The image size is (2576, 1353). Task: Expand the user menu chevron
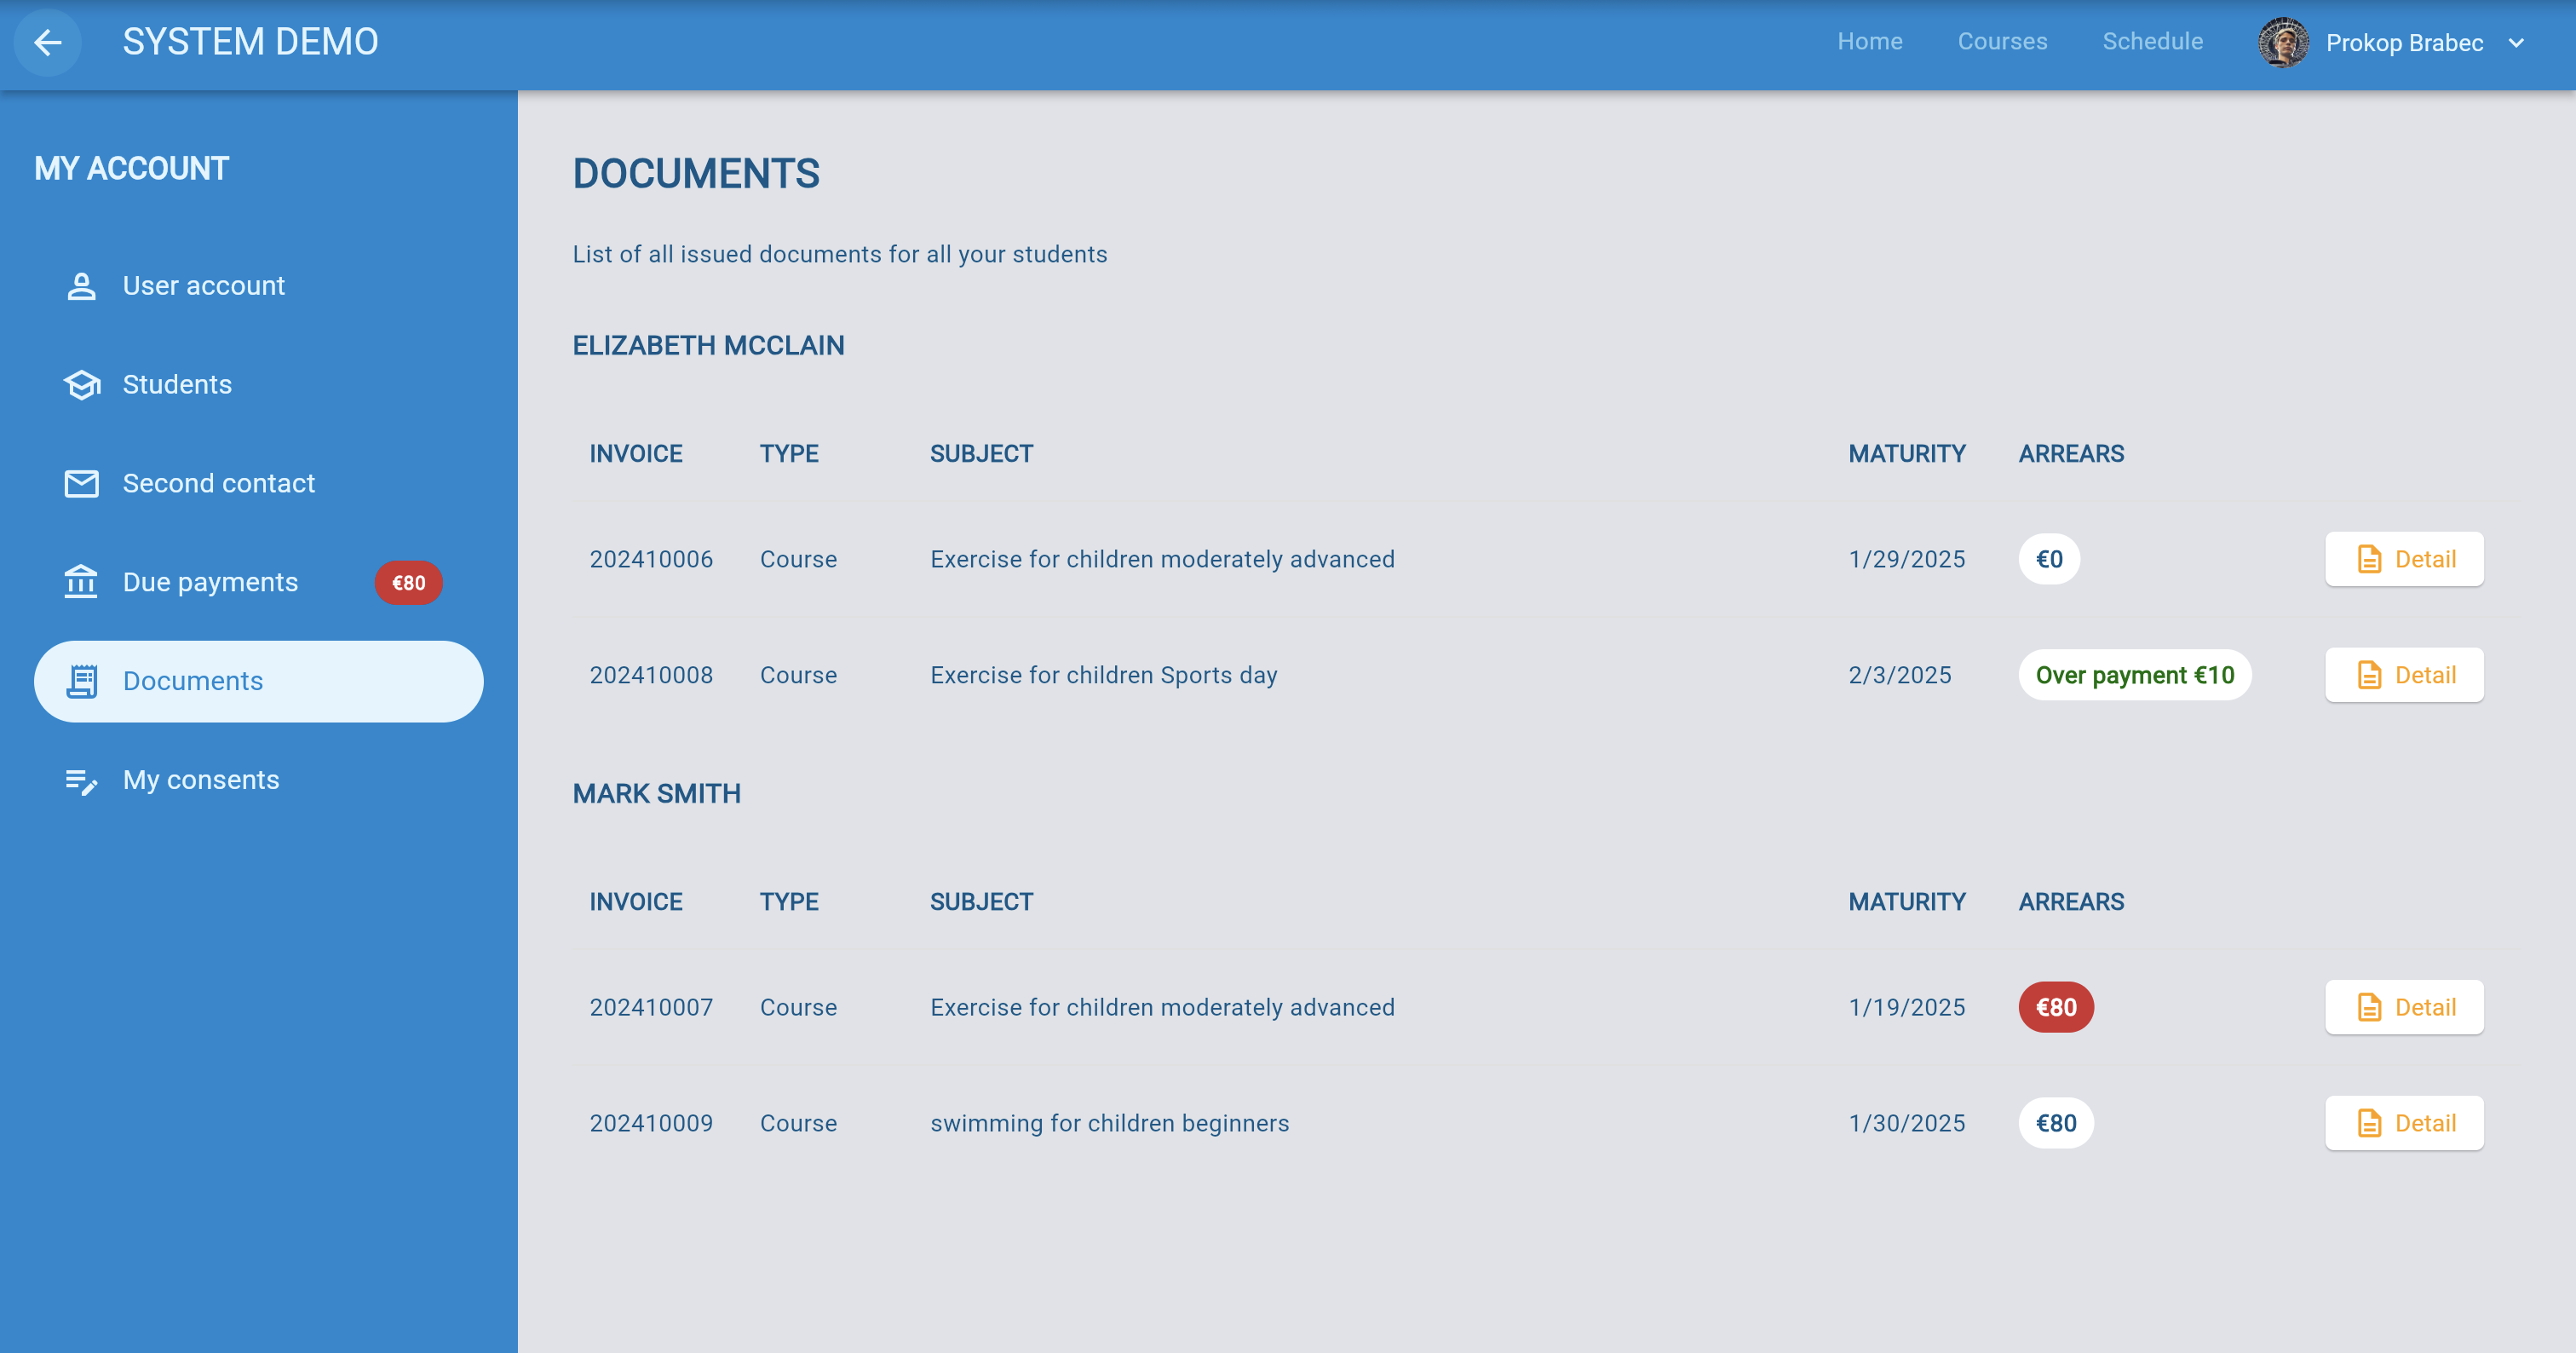click(x=2517, y=43)
